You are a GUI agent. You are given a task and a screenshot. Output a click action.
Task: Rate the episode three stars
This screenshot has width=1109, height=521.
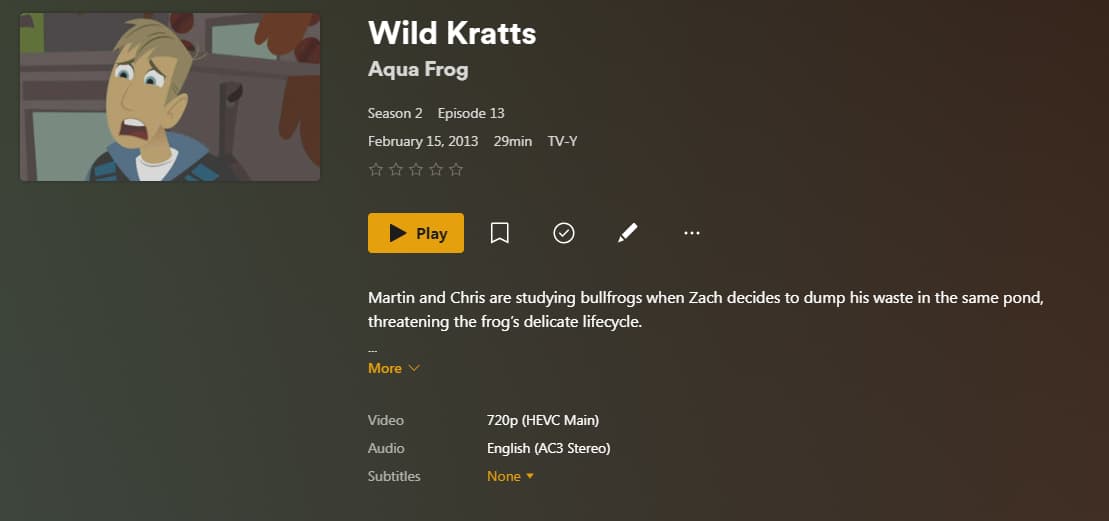pos(416,170)
